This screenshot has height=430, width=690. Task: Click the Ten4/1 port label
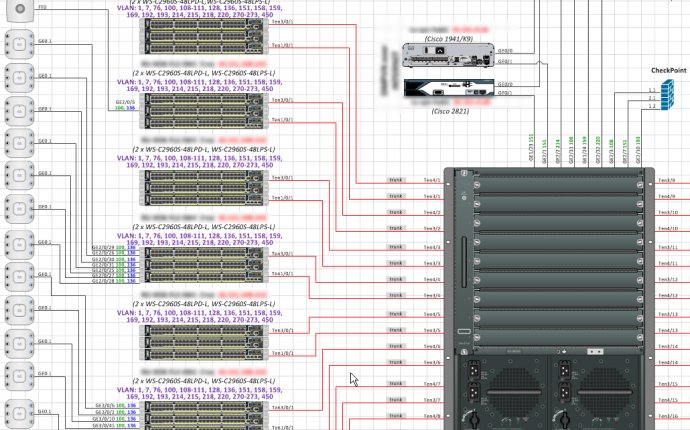click(x=432, y=180)
